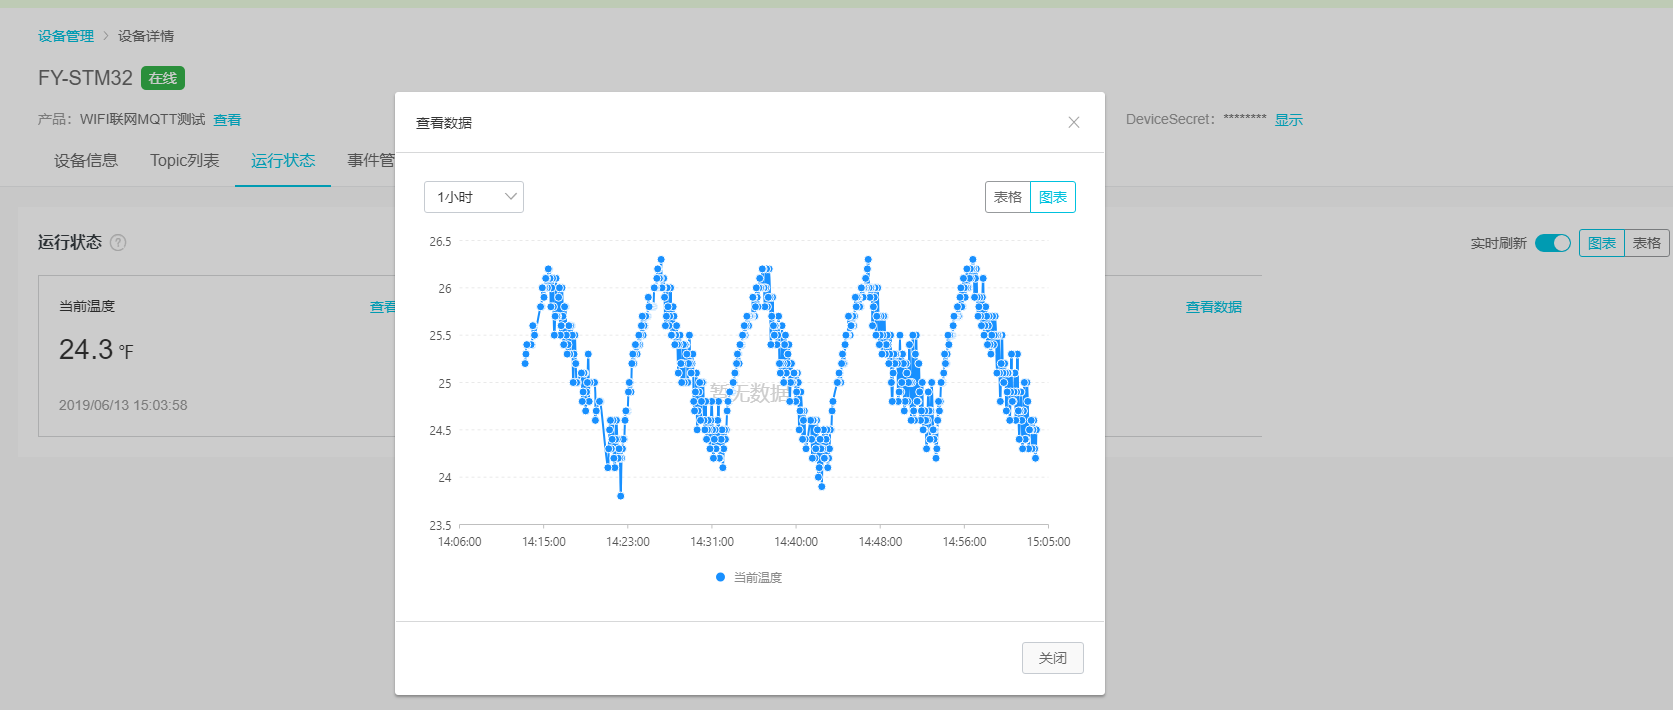Click the 当前温度 card label

[x=87, y=306]
